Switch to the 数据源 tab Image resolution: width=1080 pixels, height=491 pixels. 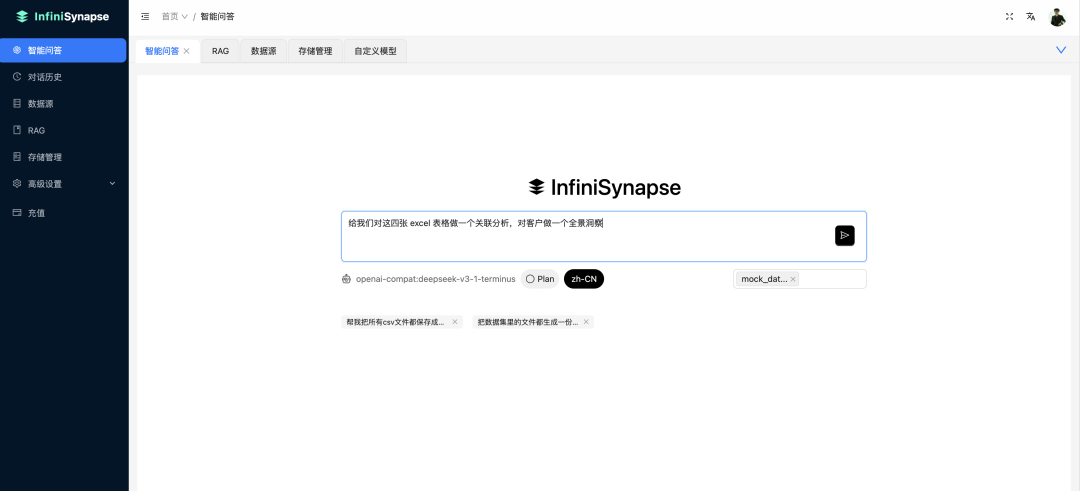coord(264,51)
